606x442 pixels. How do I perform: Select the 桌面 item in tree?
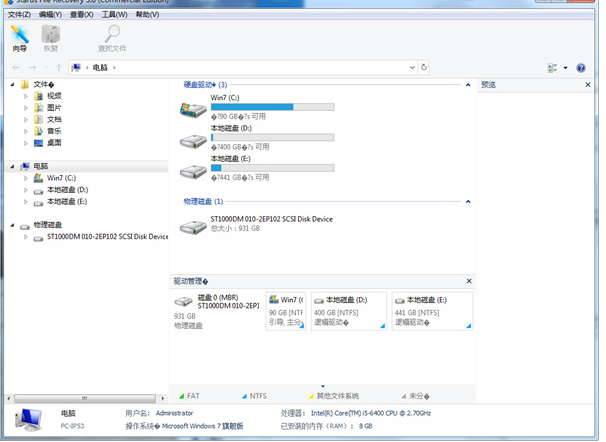(x=54, y=143)
